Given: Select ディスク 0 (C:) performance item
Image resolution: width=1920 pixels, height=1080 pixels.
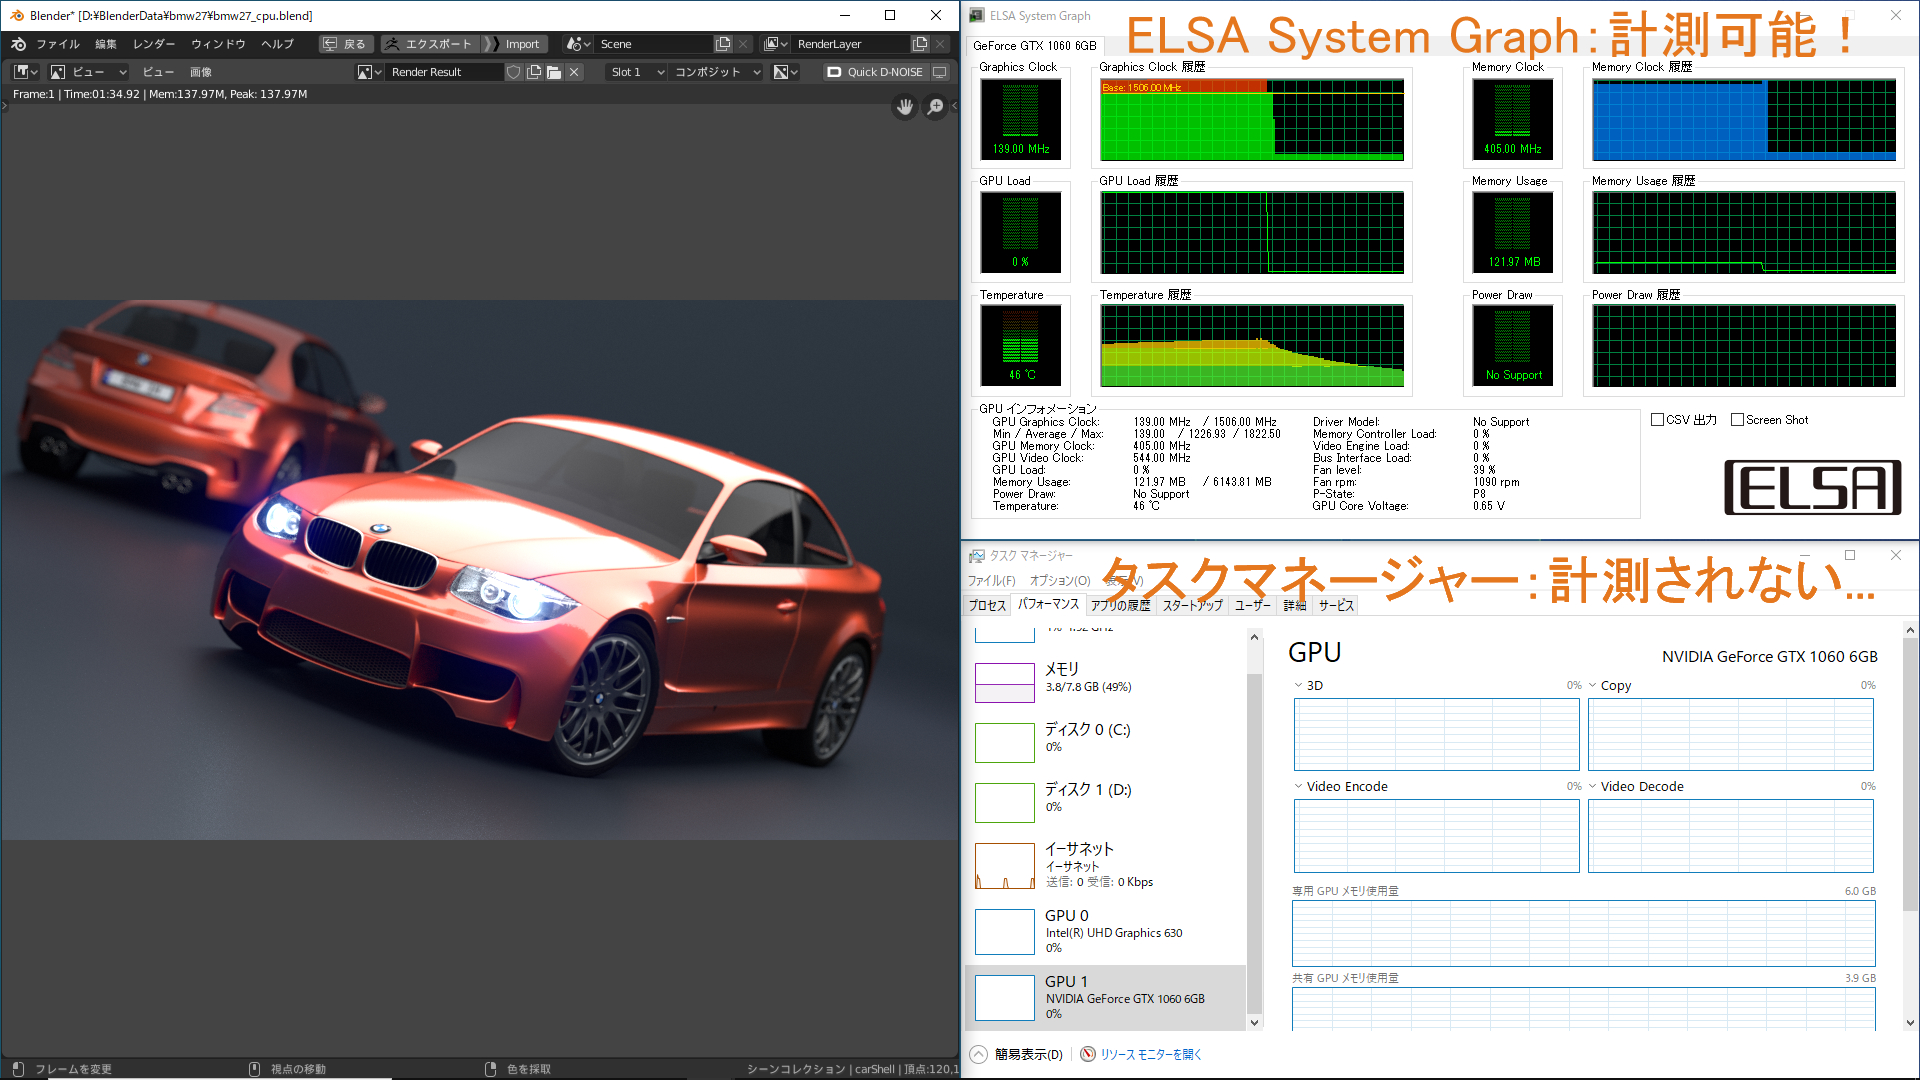Looking at the screenshot, I should click(1106, 742).
